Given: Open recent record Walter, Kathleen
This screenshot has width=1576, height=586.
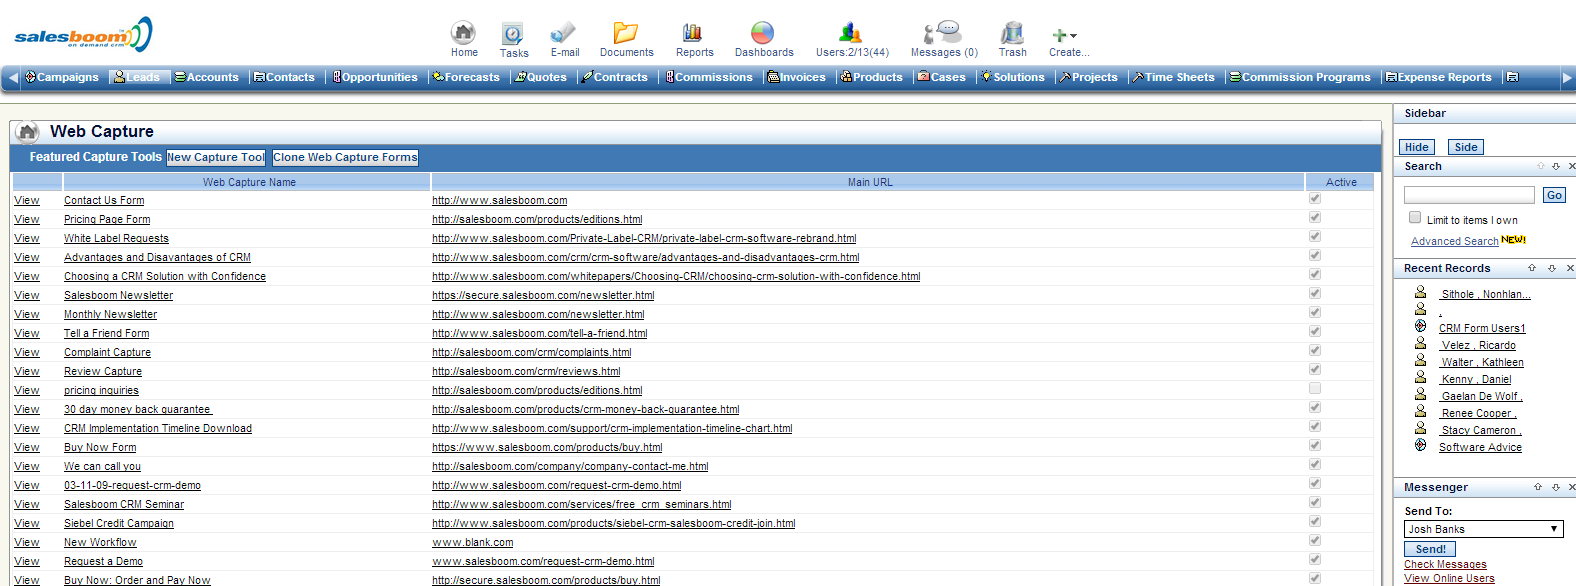Looking at the screenshot, I should 1482,362.
